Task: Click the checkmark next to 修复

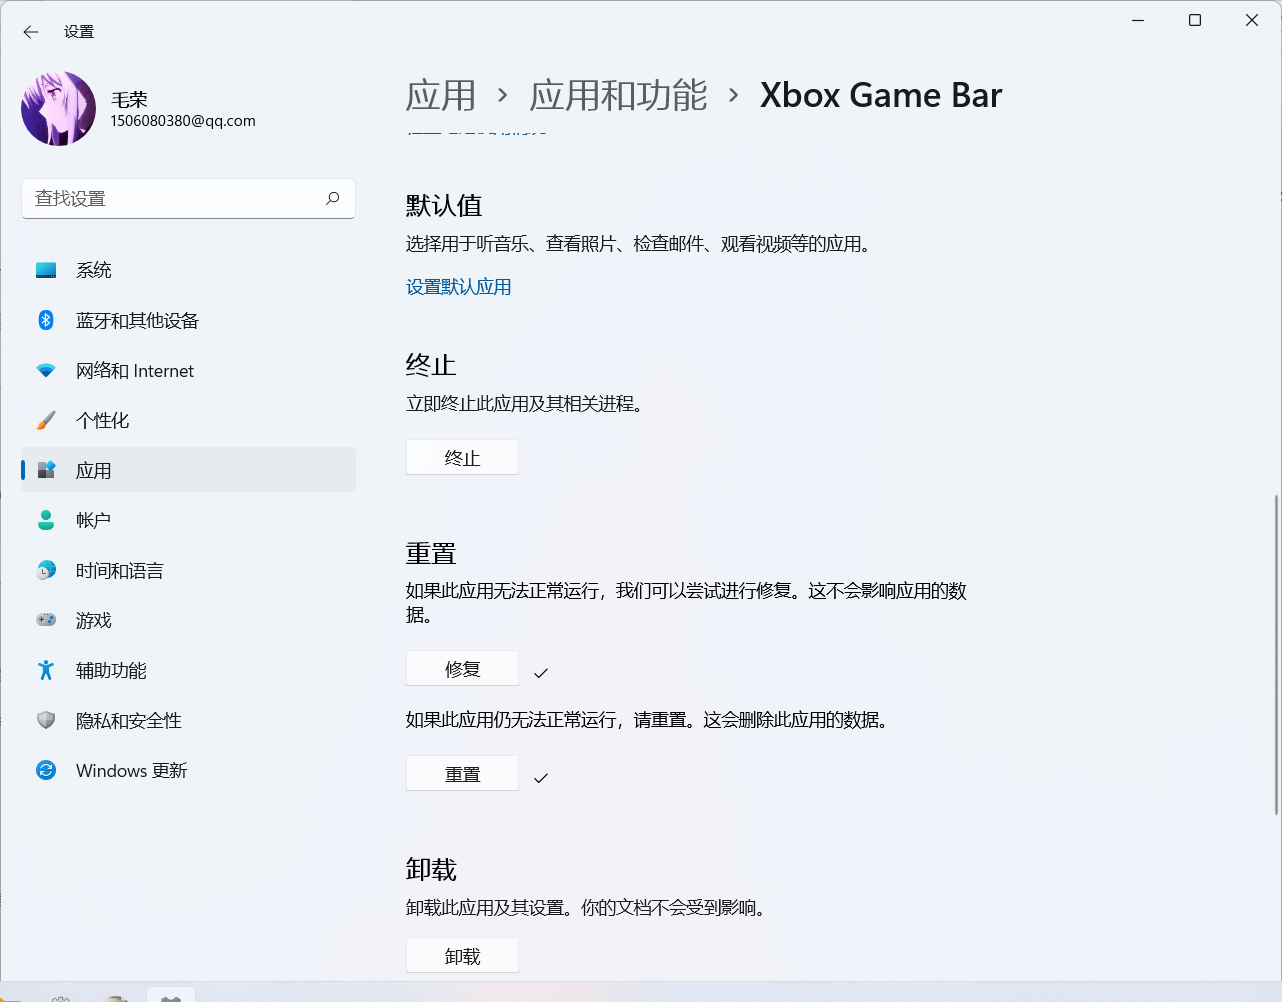Action: 541,673
